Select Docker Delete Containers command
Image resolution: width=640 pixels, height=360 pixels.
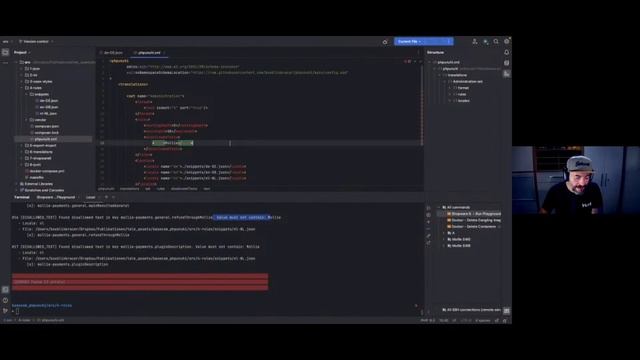[471, 227]
